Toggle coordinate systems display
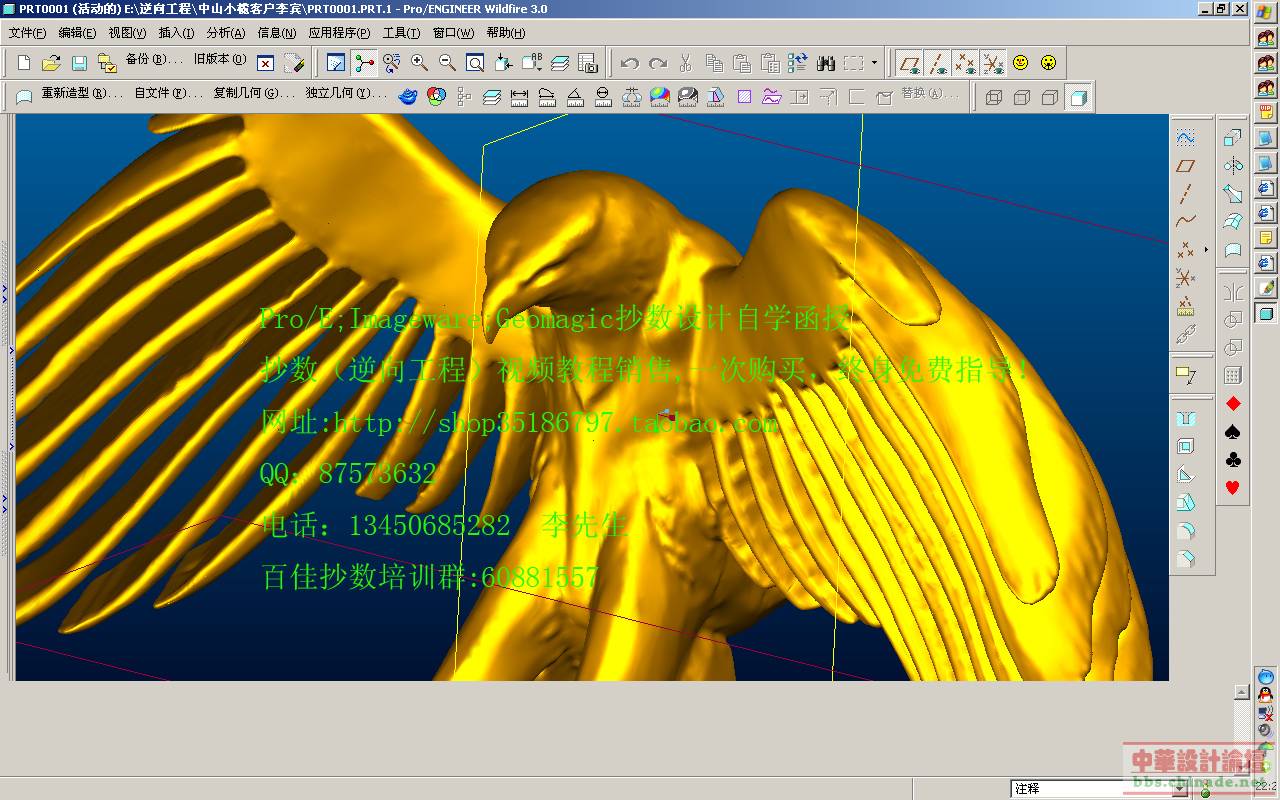1280x800 pixels. [x=993, y=63]
